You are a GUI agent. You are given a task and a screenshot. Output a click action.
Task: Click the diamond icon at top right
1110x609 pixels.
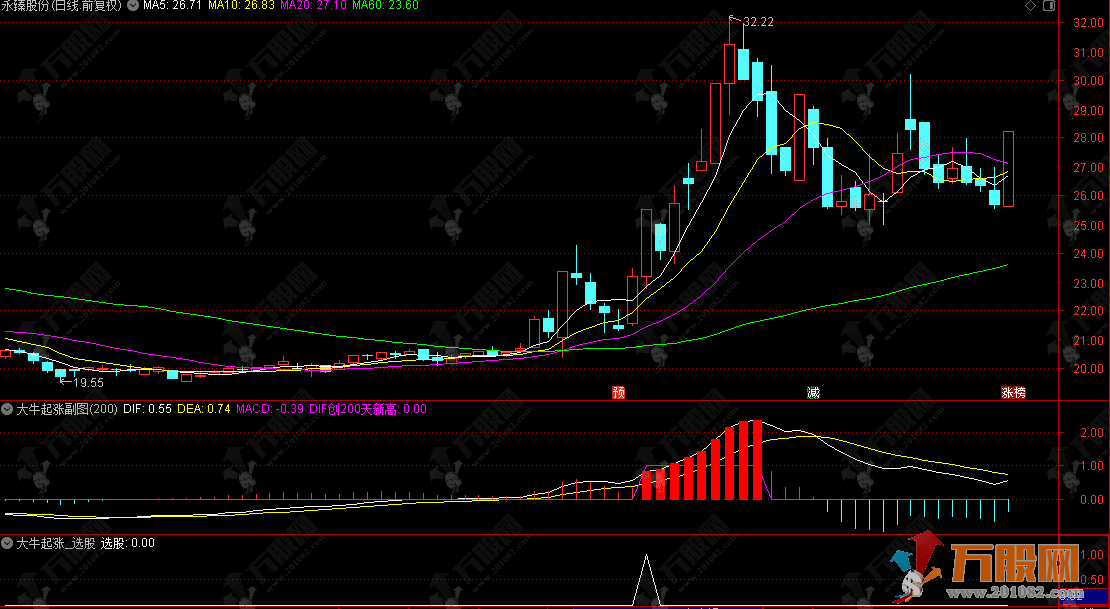click(1030, 6)
